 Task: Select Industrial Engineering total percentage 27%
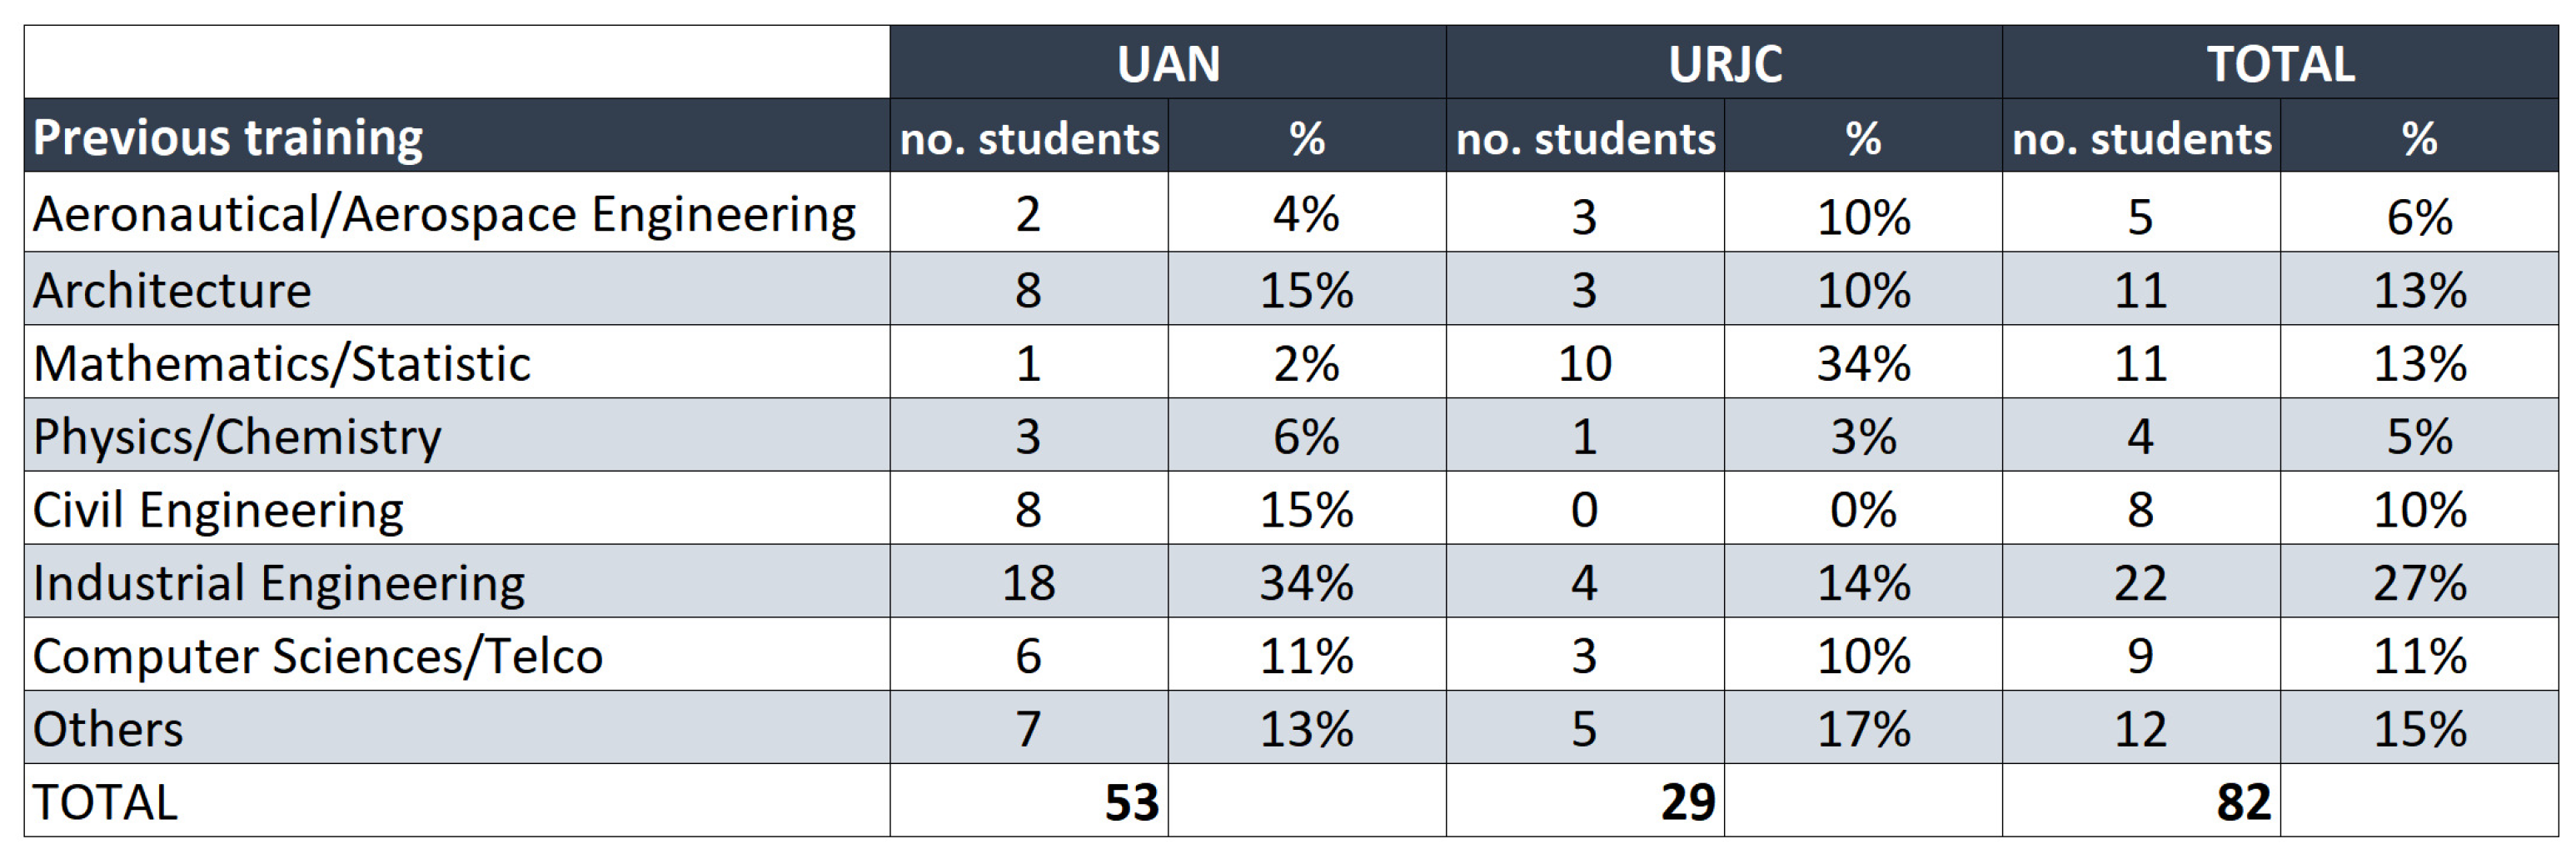[2419, 582]
